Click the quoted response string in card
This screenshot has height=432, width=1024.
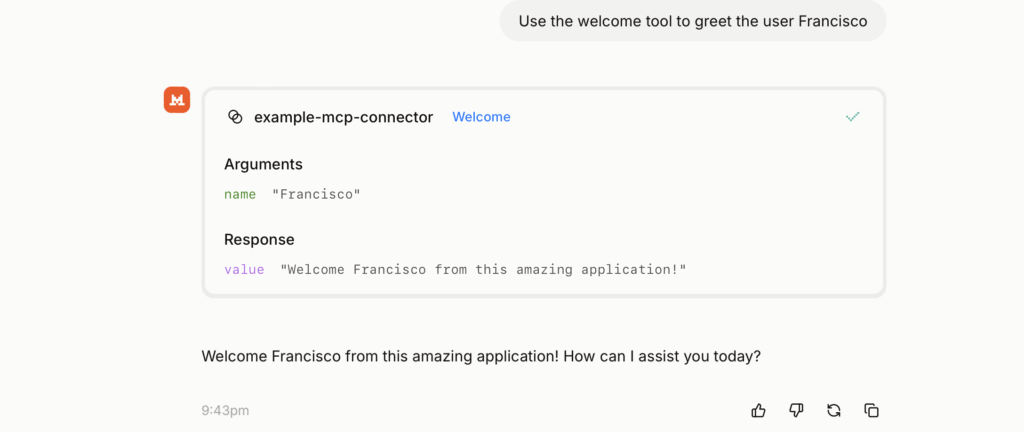pos(483,270)
